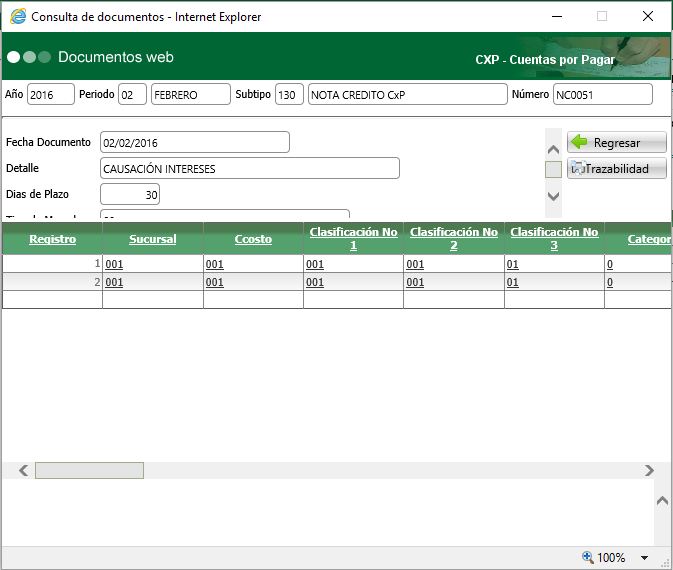Click the horizontal scrollbar thumb
673x570 pixels.
[x=89, y=470]
